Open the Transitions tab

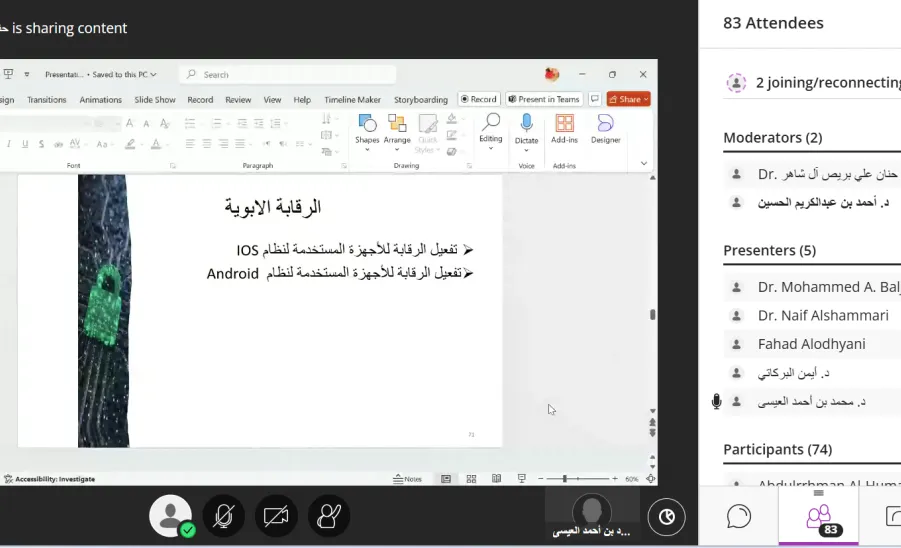pos(47,99)
